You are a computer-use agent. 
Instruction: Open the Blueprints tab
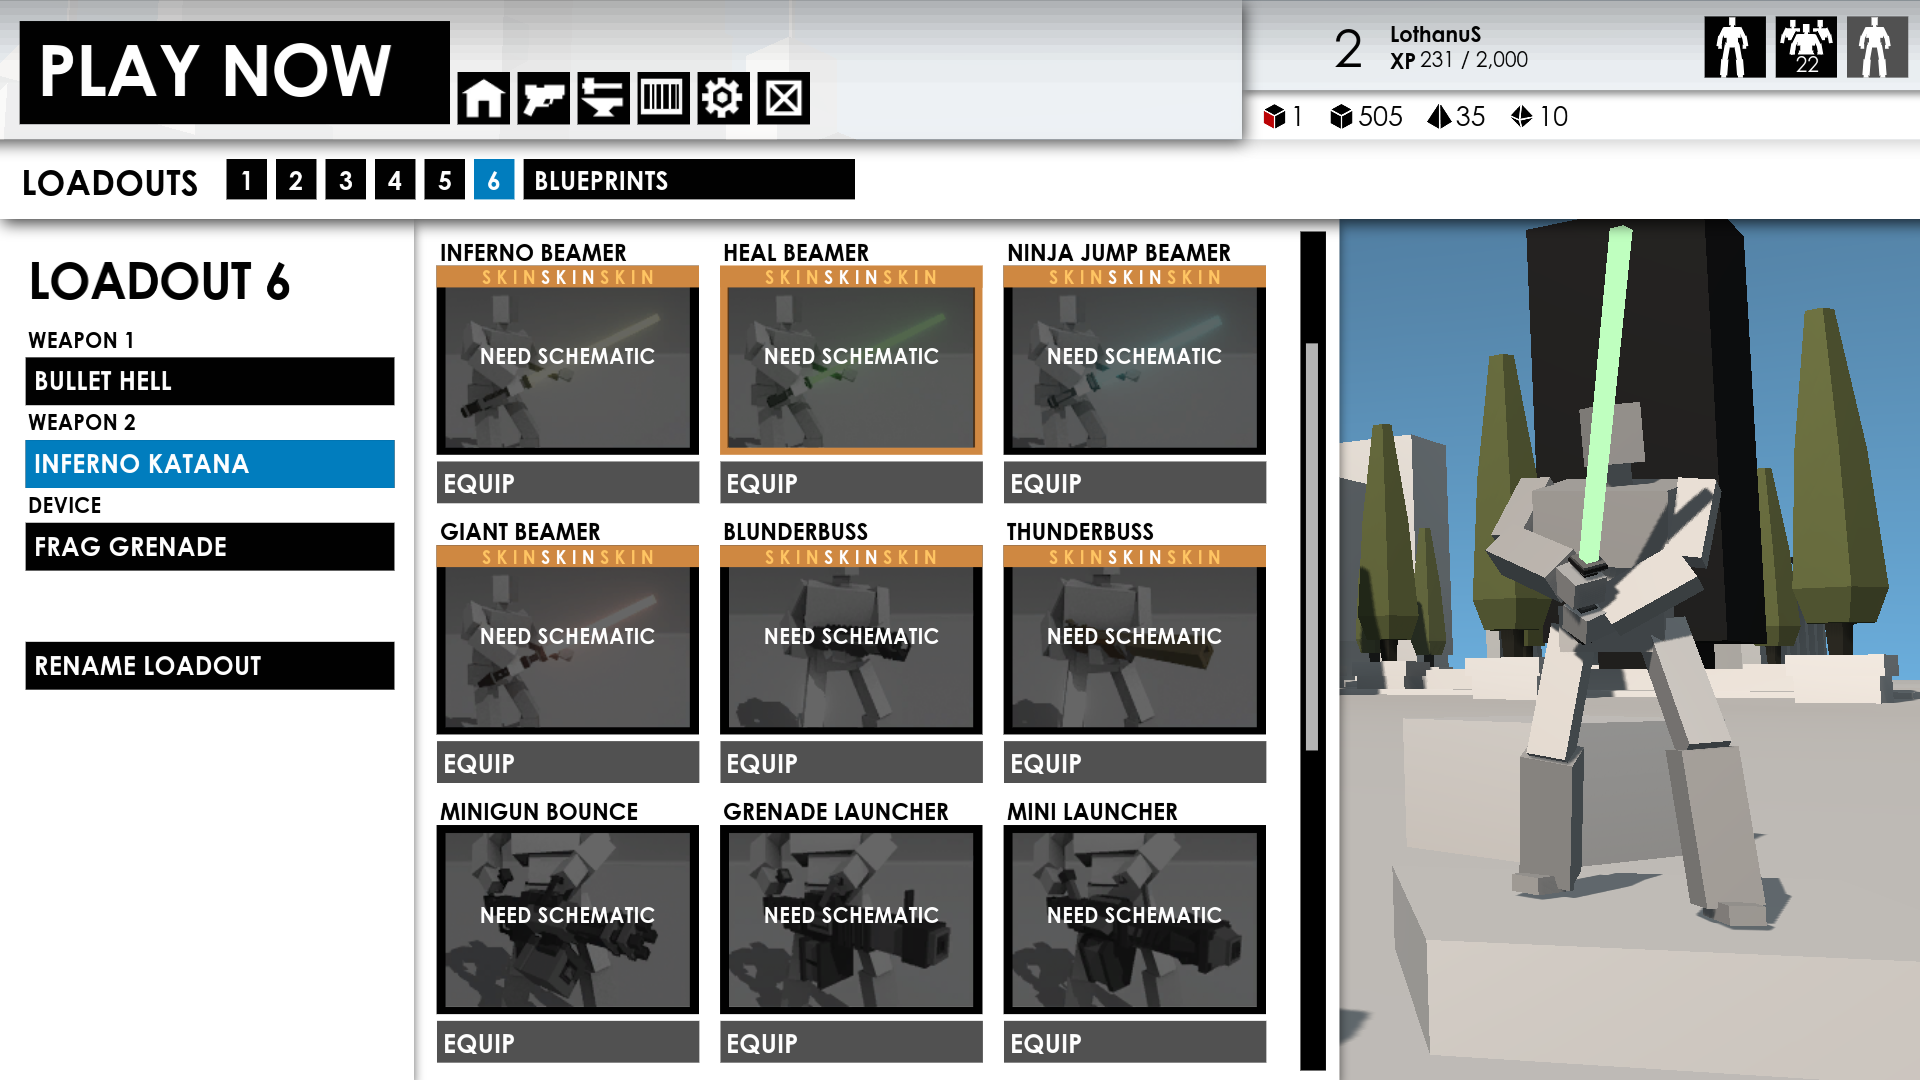(x=688, y=180)
